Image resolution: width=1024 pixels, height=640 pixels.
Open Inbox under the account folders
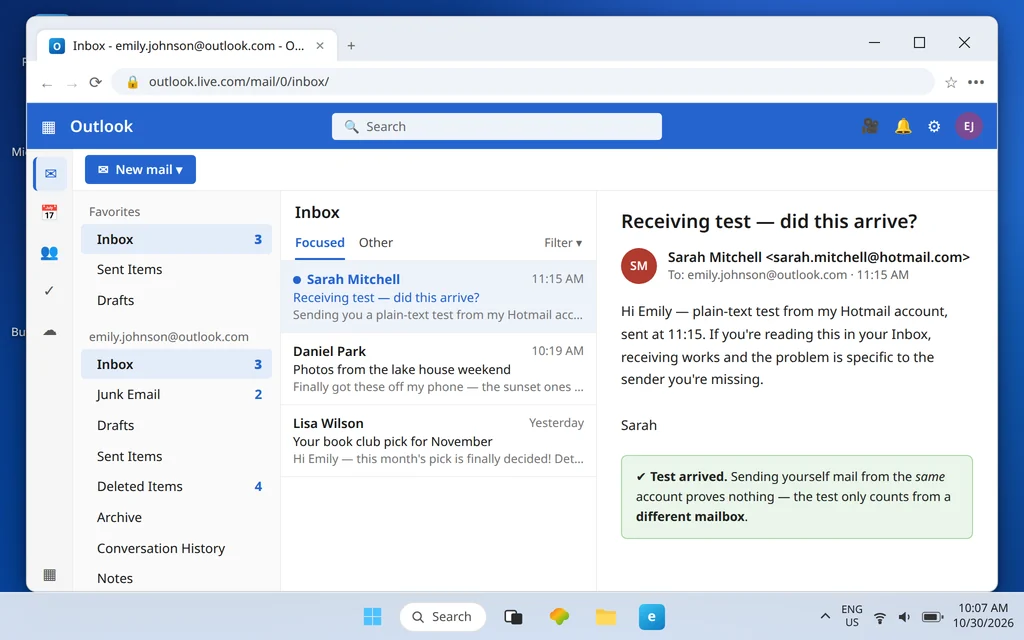(x=176, y=364)
